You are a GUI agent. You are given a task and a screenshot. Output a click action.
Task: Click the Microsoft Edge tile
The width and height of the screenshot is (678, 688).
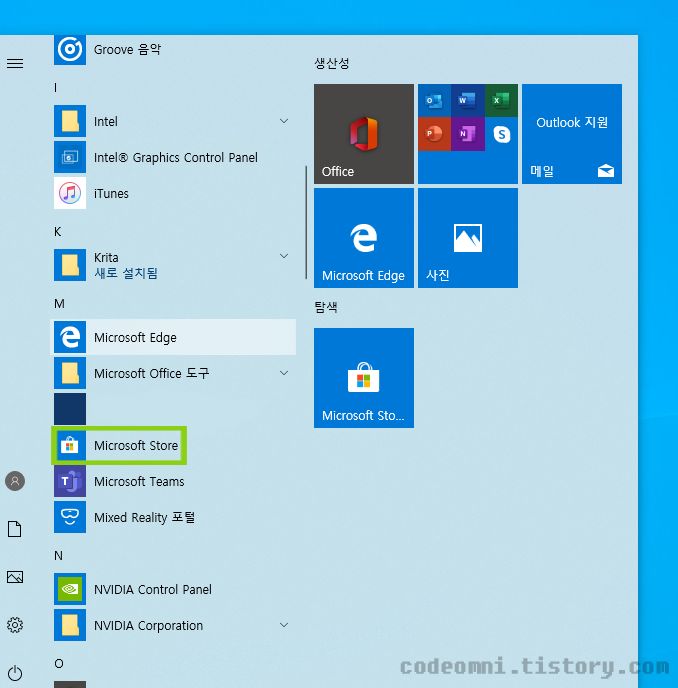pos(364,238)
